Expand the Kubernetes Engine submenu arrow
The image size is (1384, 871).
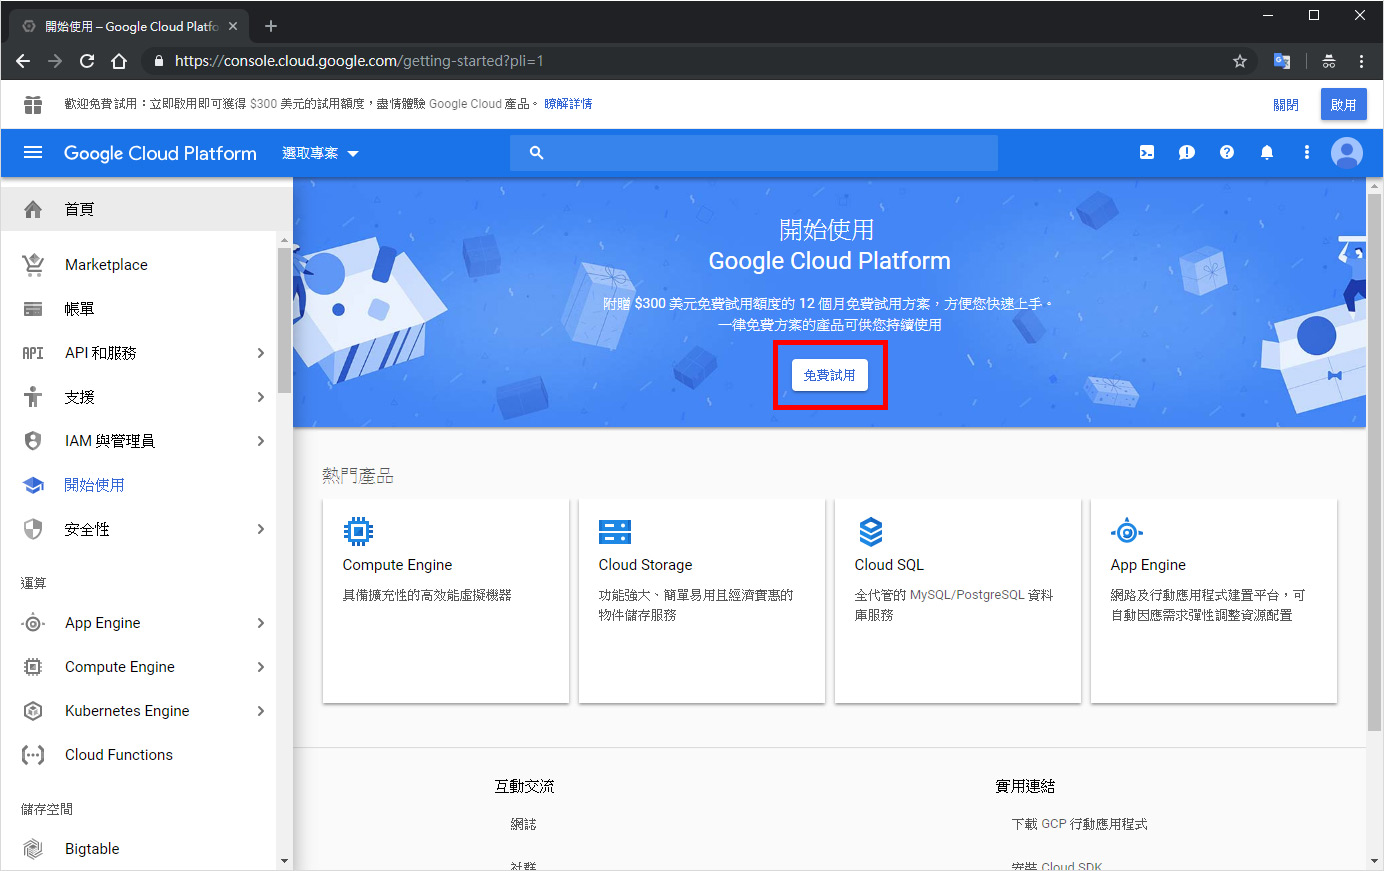tap(260, 711)
